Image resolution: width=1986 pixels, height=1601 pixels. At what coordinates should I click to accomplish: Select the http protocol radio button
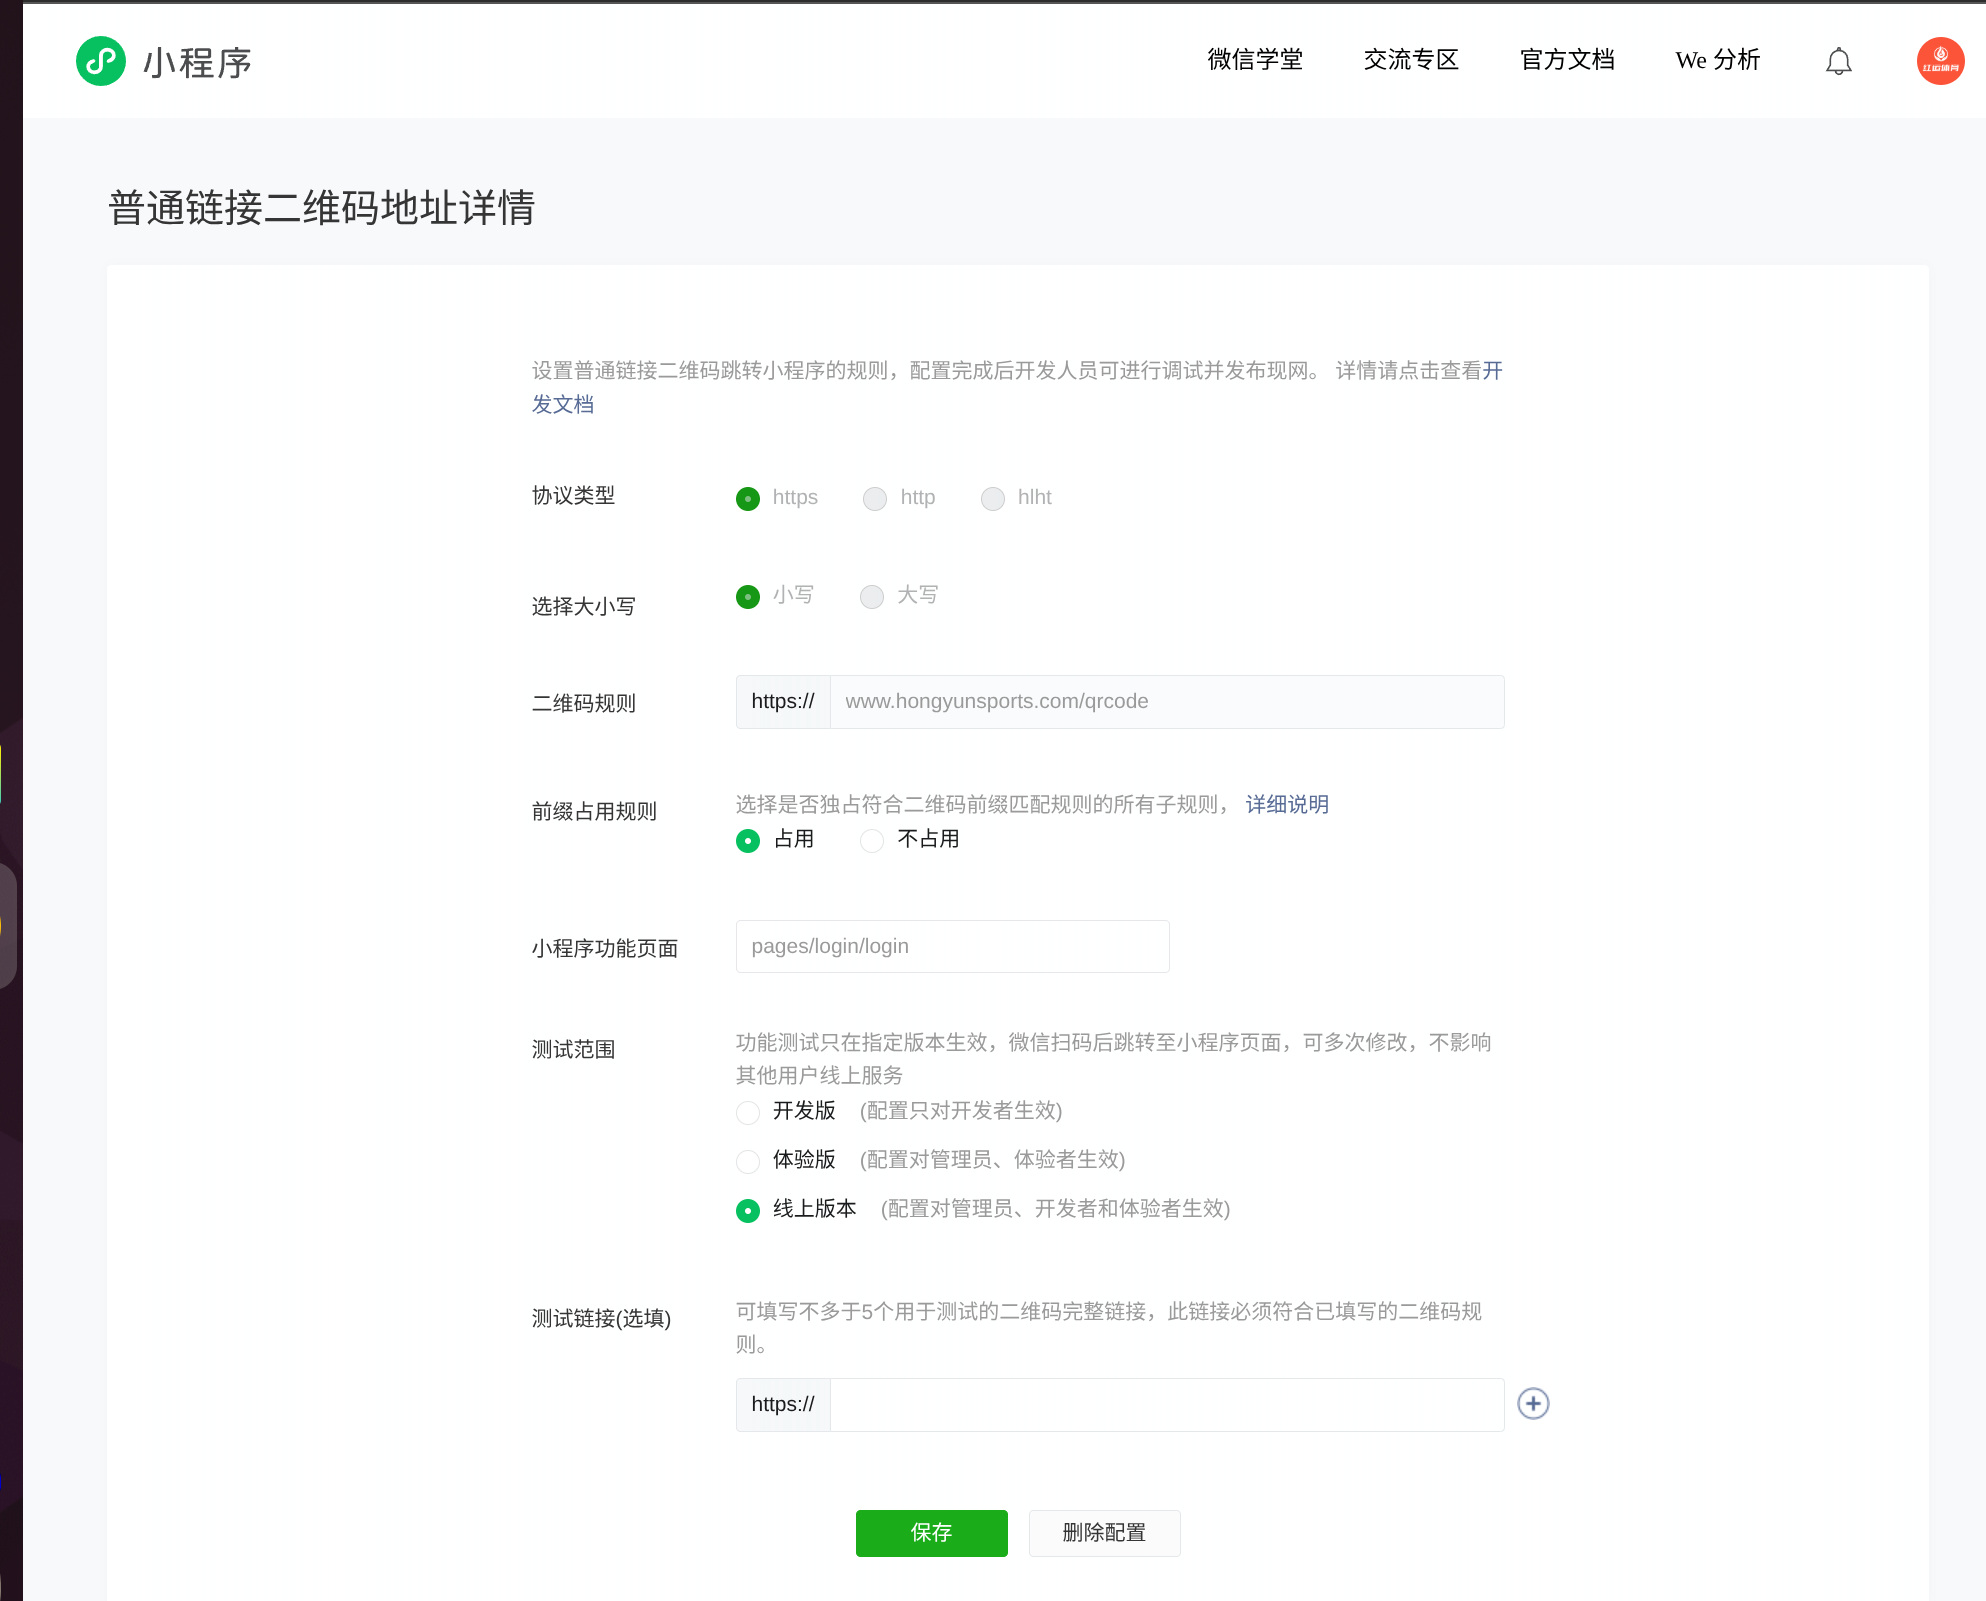pos(875,498)
